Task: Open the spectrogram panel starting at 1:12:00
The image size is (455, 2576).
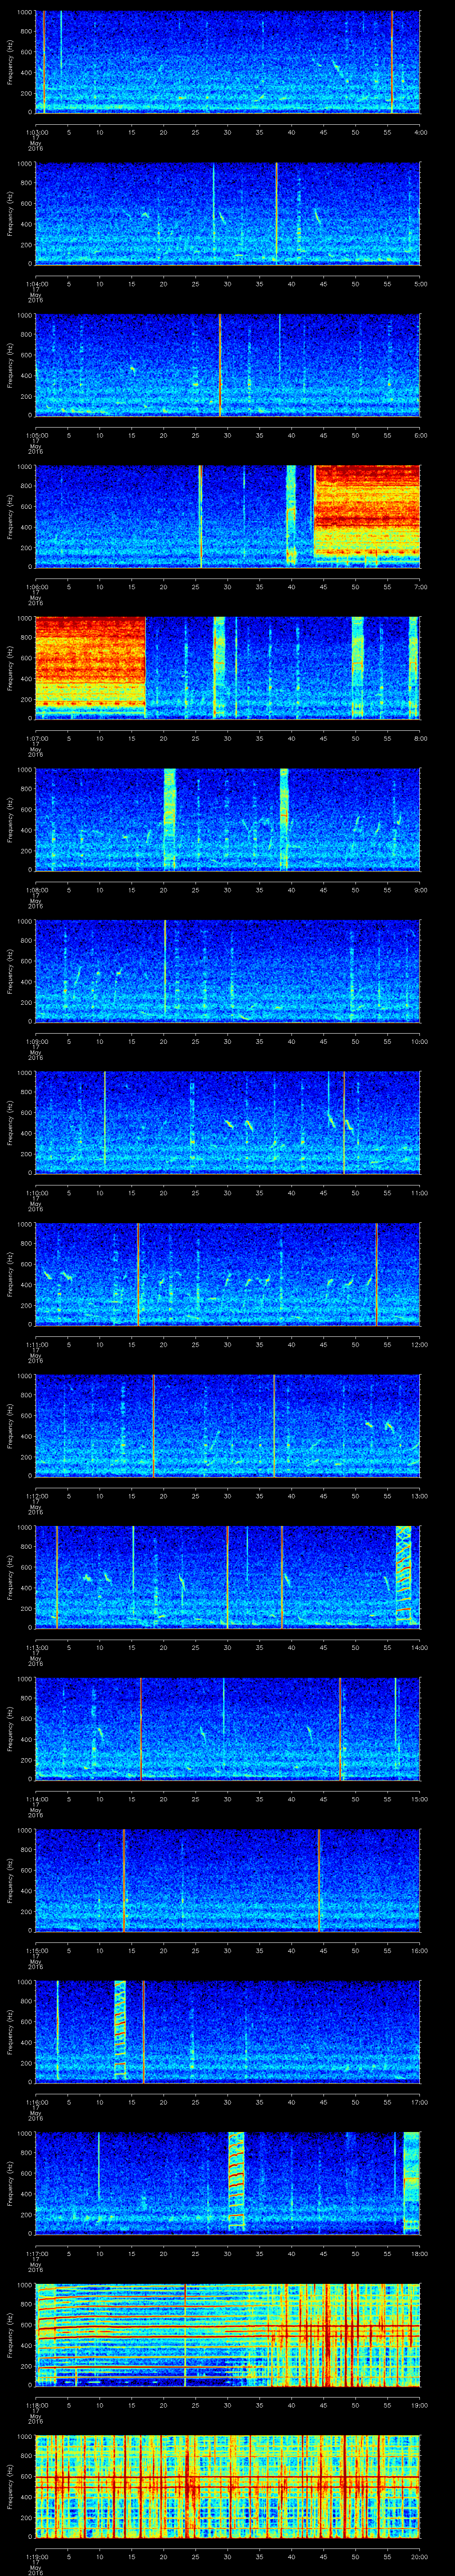Action: pyautogui.click(x=228, y=1425)
